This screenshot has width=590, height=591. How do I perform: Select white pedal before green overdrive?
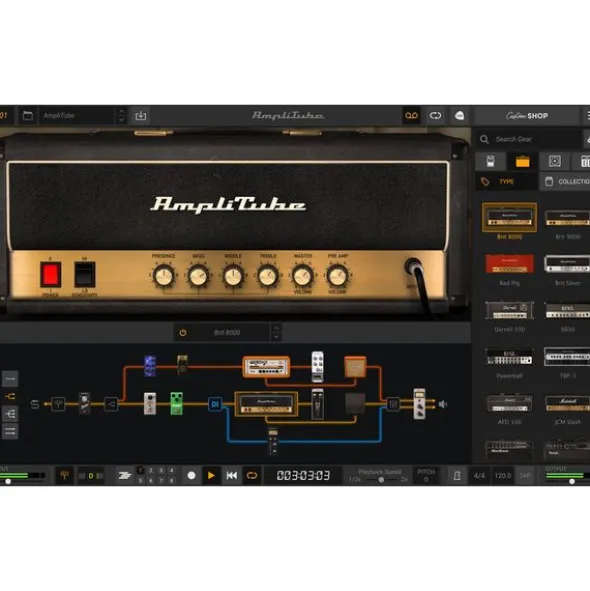(150, 403)
